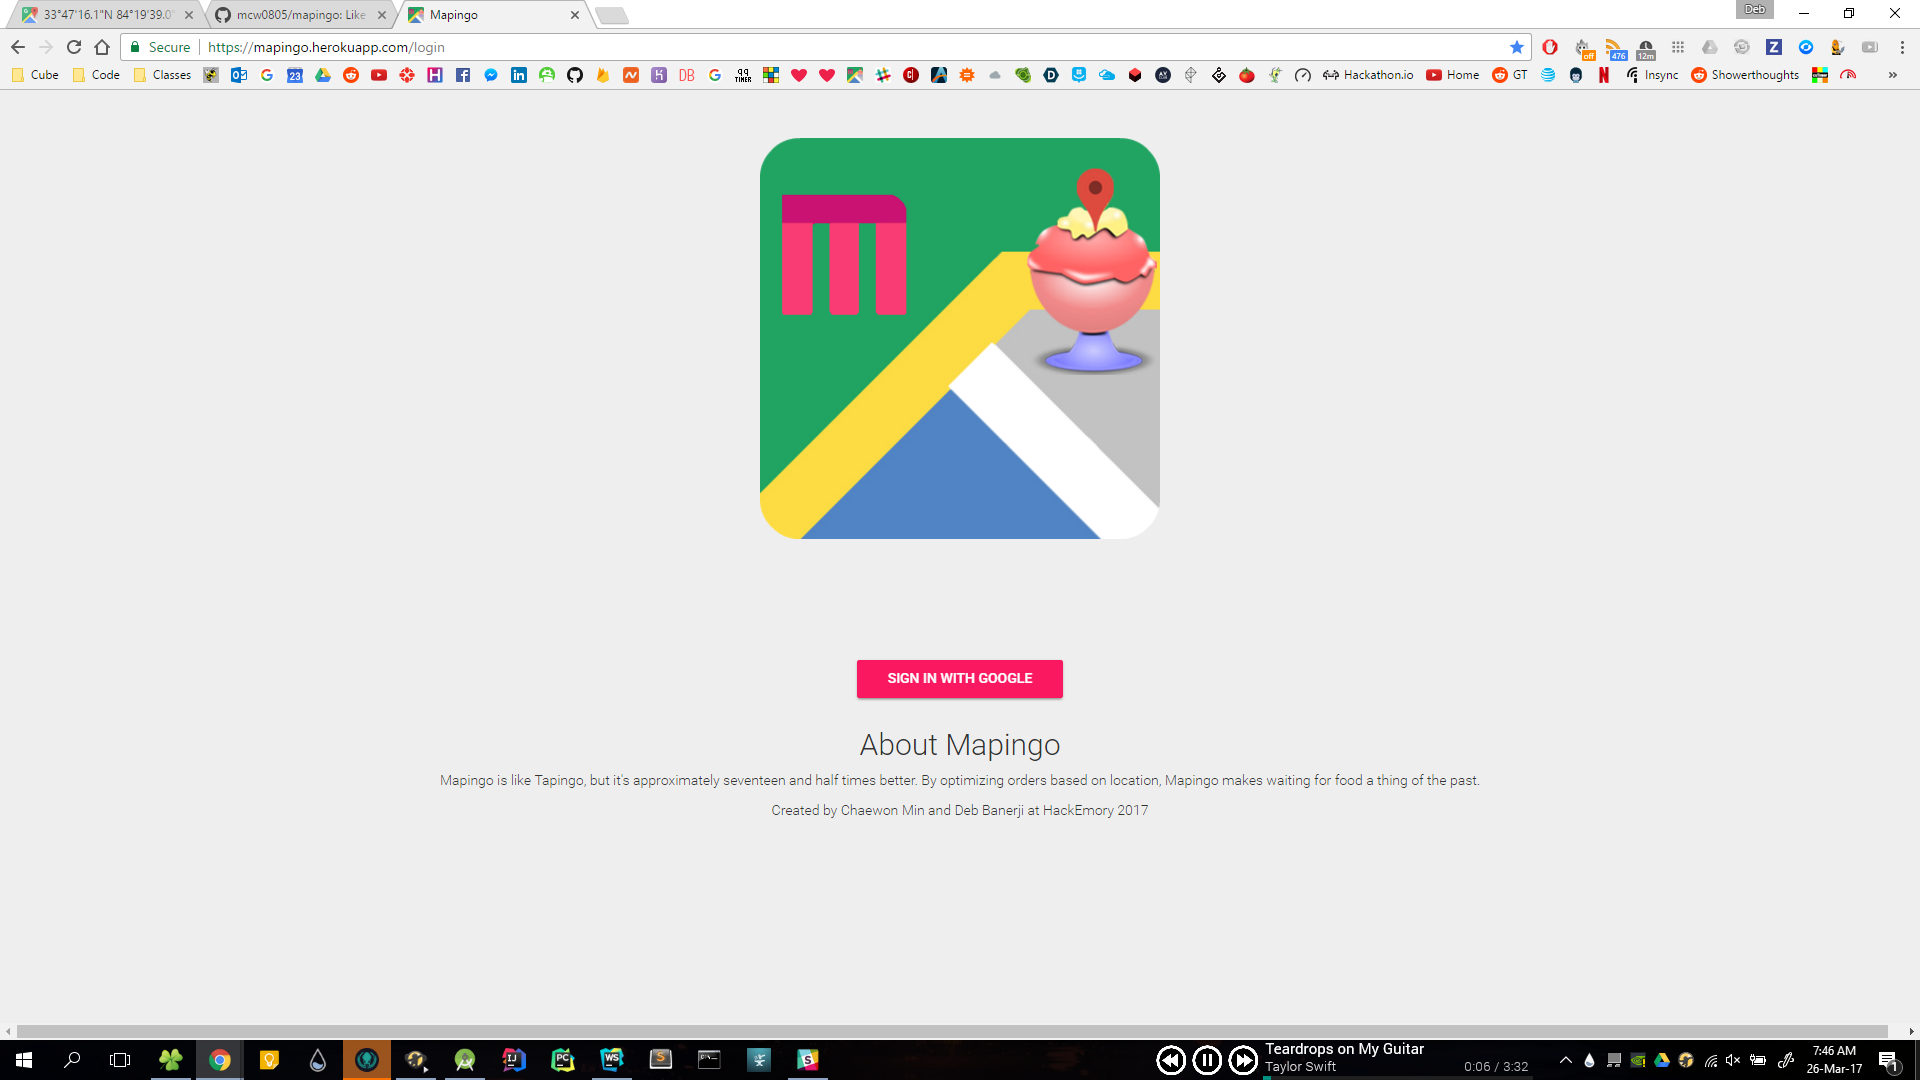Bookmark this page with star icon
The height and width of the screenshot is (1080, 1920).
(1516, 47)
